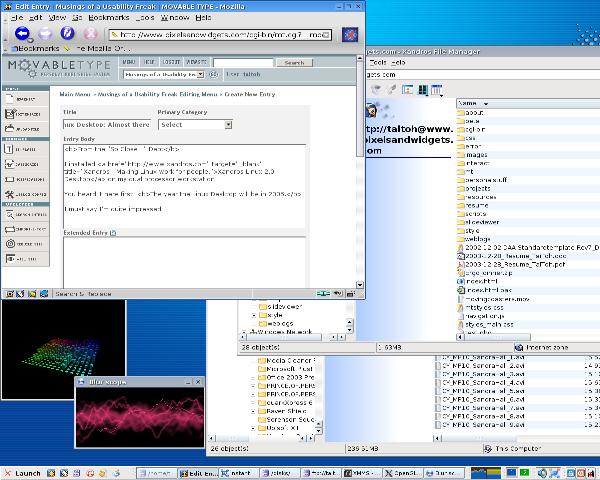The width and height of the screenshot is (600, 480).
Task: Click Mail icon in Mozilla status bar
Action: [x=21, y=294]
